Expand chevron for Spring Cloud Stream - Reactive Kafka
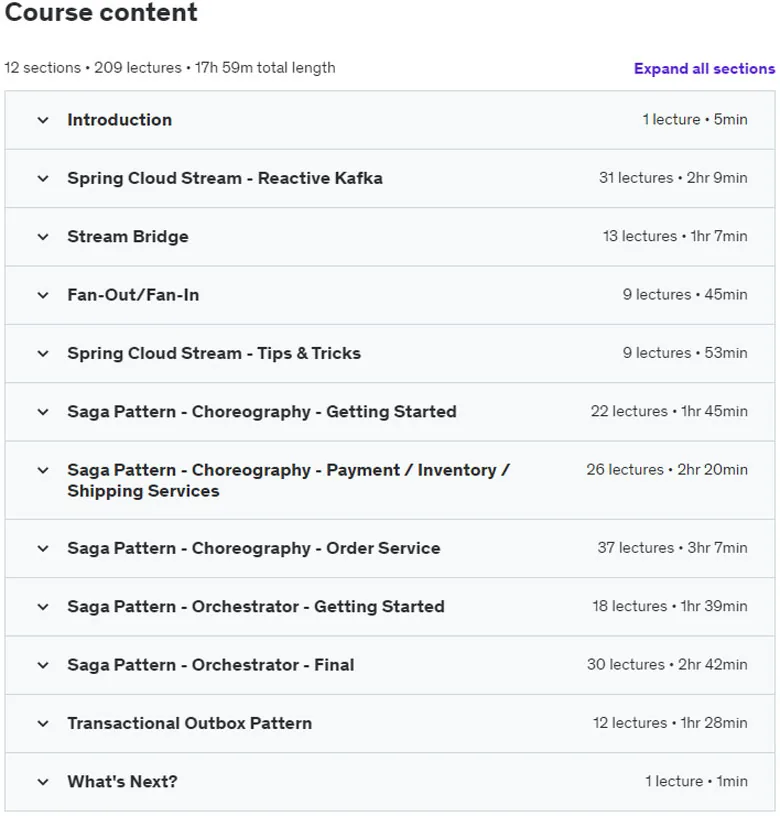 [43, 178]
